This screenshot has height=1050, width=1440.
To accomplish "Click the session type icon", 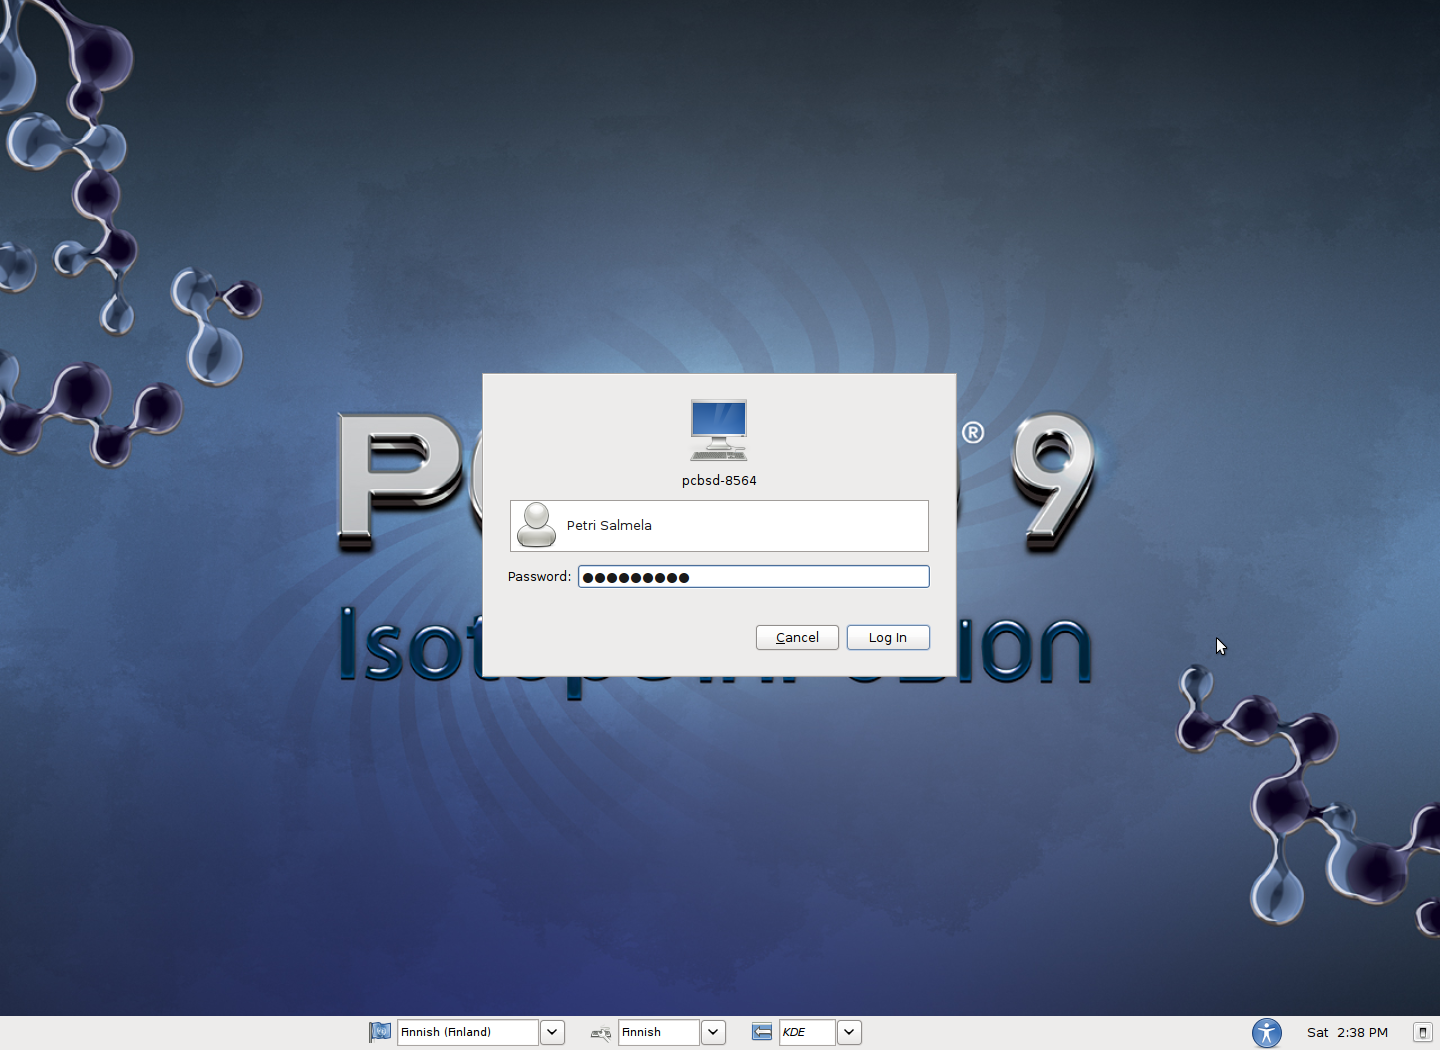I will click(762, 1032).
